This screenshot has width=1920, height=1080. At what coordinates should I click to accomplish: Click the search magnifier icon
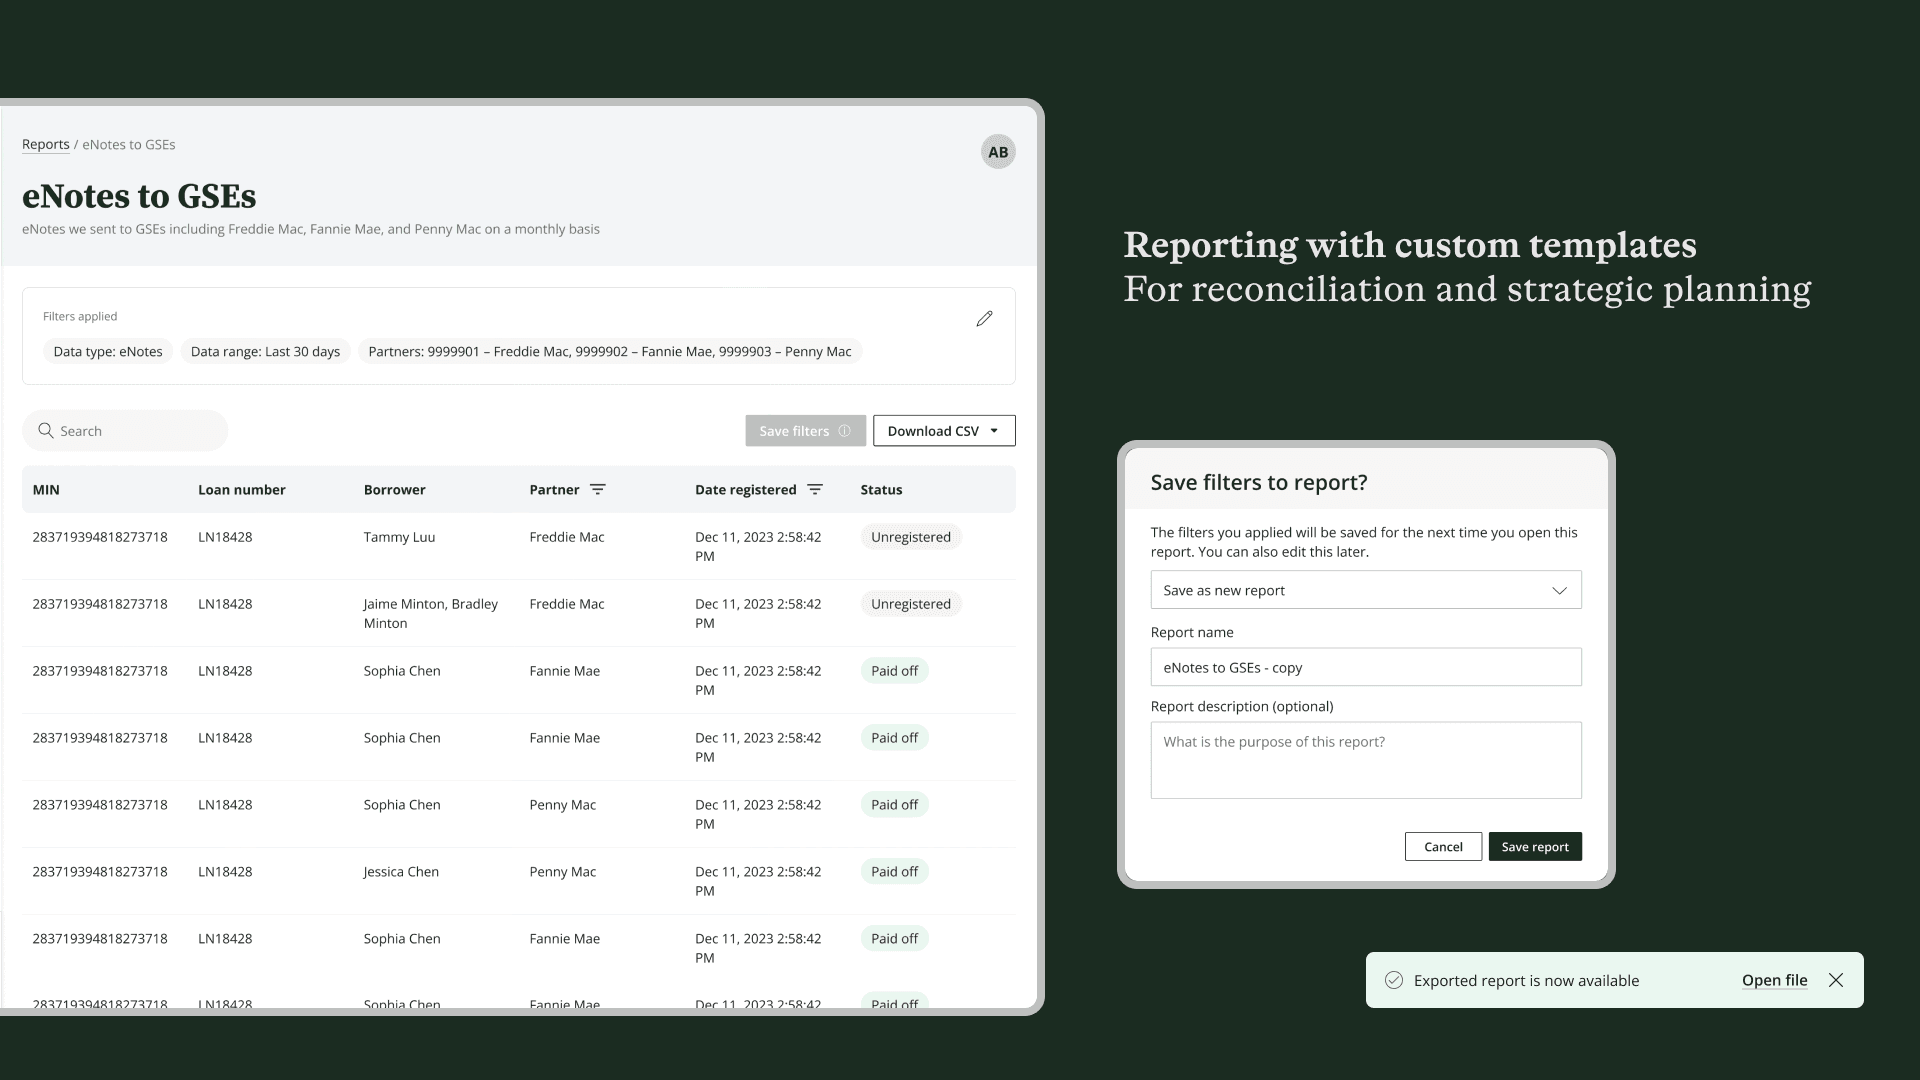pyautogui.click(x=46, y=431)
